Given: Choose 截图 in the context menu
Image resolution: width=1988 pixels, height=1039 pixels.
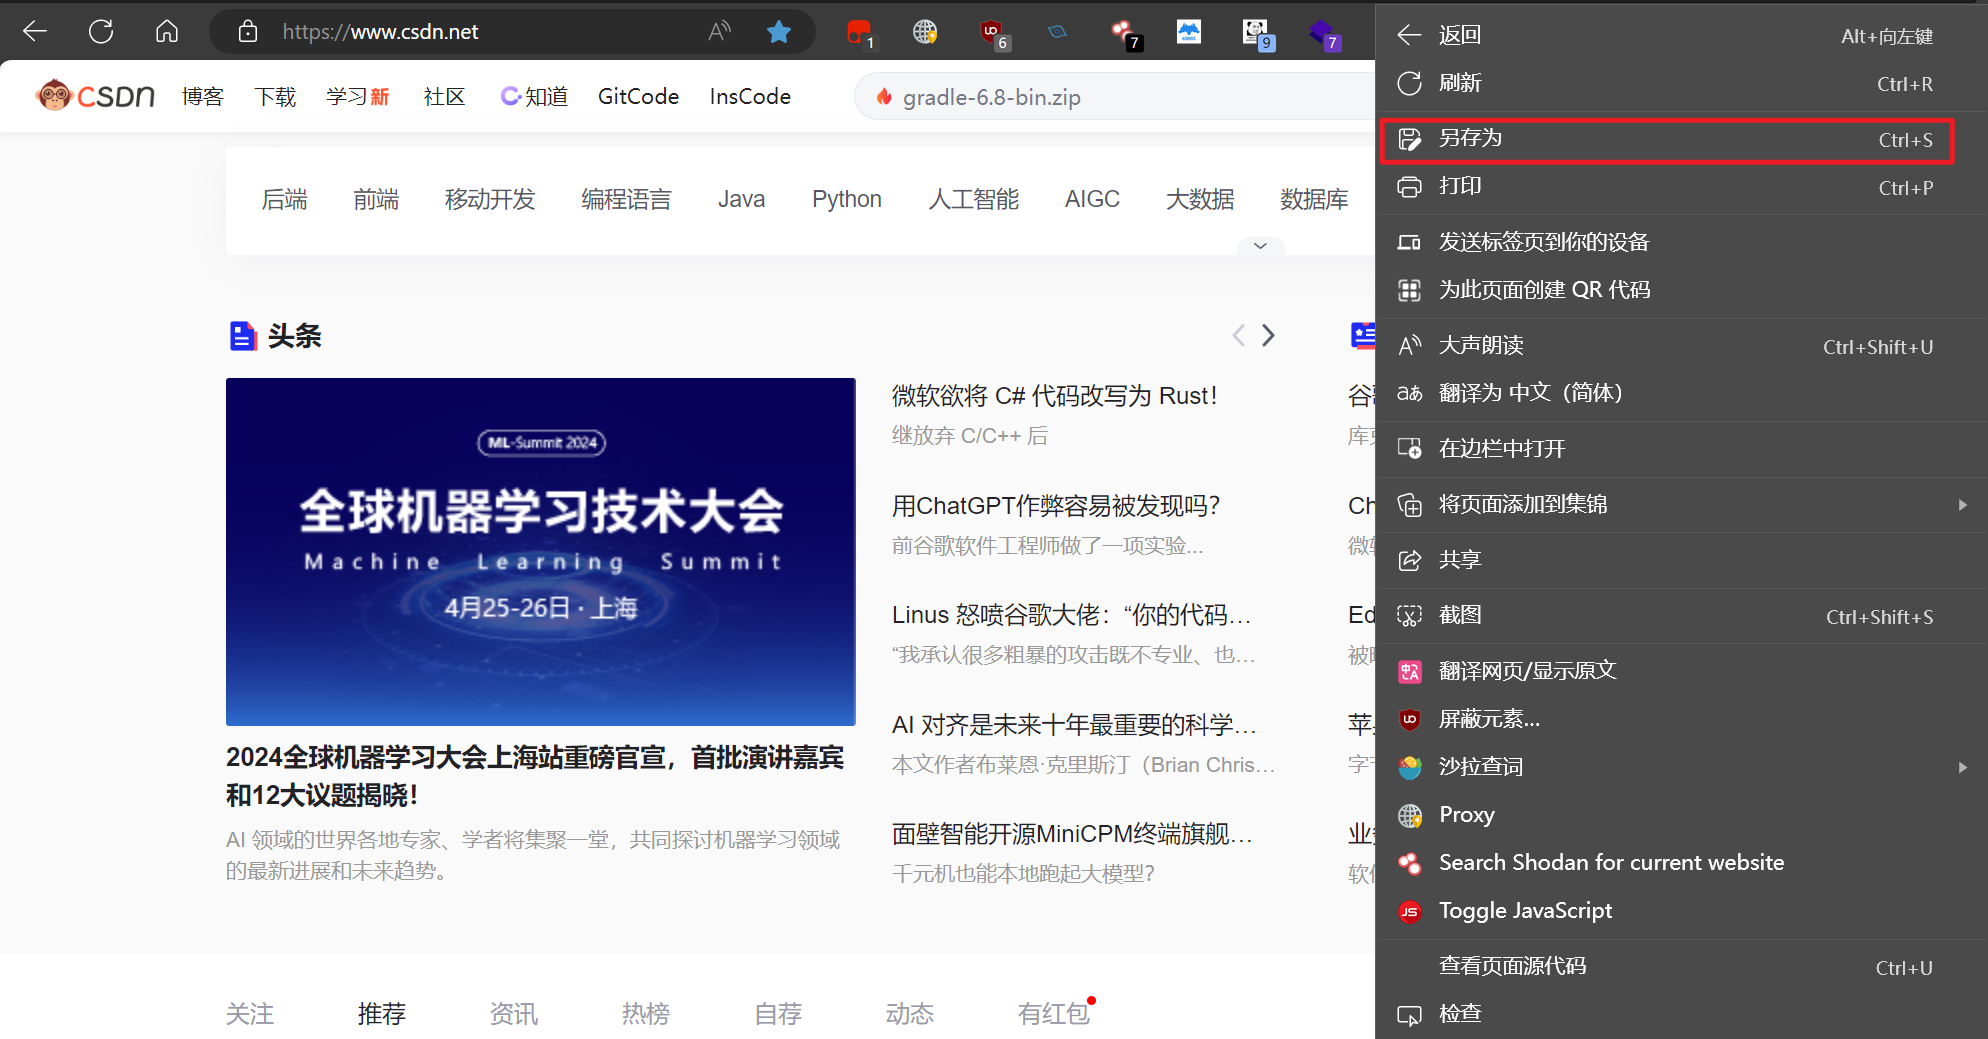Looking at the screenshot, I should 1681,616.
